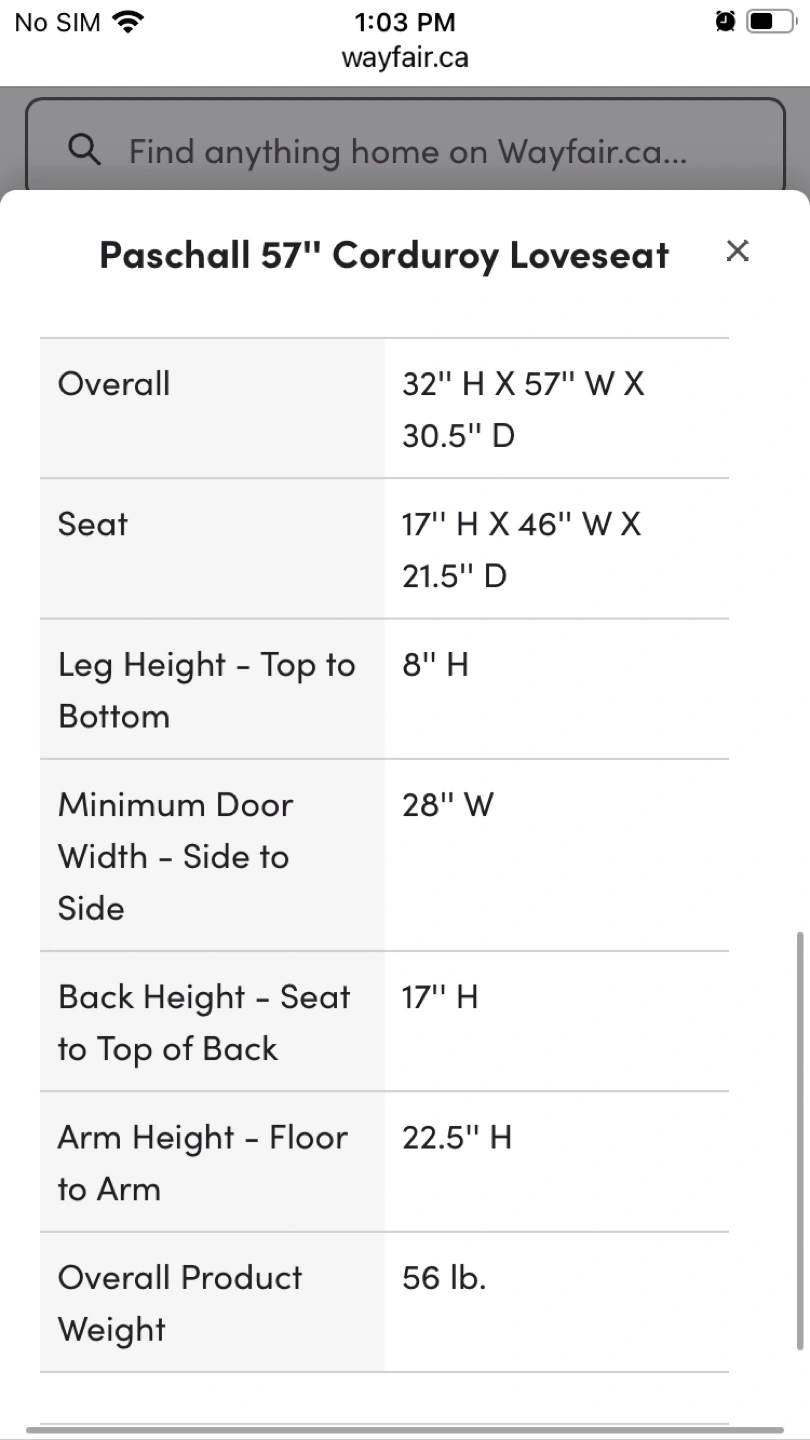Tap the Wi-Fi status icon
810x1440 pixels.
pos(127,22)
